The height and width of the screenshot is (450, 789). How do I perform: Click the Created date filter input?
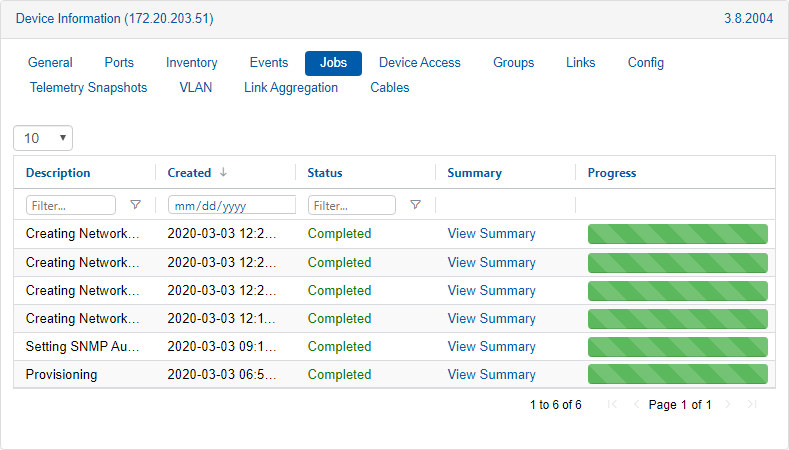pyautogui.click(x=231, y=205)
